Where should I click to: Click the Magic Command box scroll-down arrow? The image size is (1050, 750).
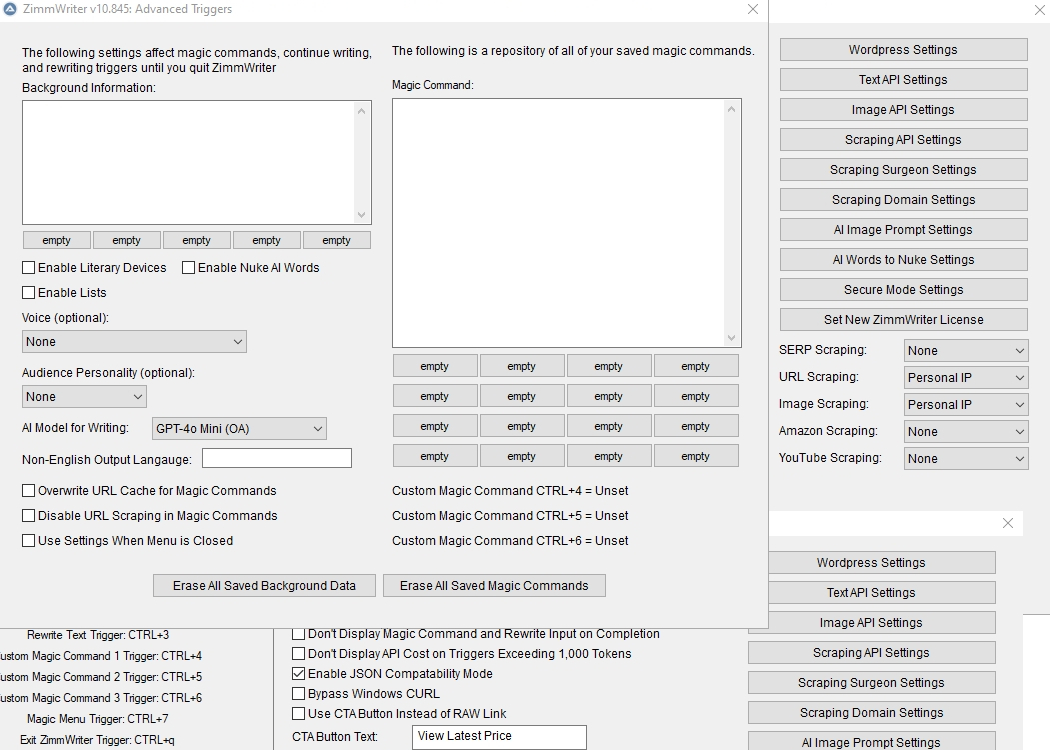pos(731,338)
